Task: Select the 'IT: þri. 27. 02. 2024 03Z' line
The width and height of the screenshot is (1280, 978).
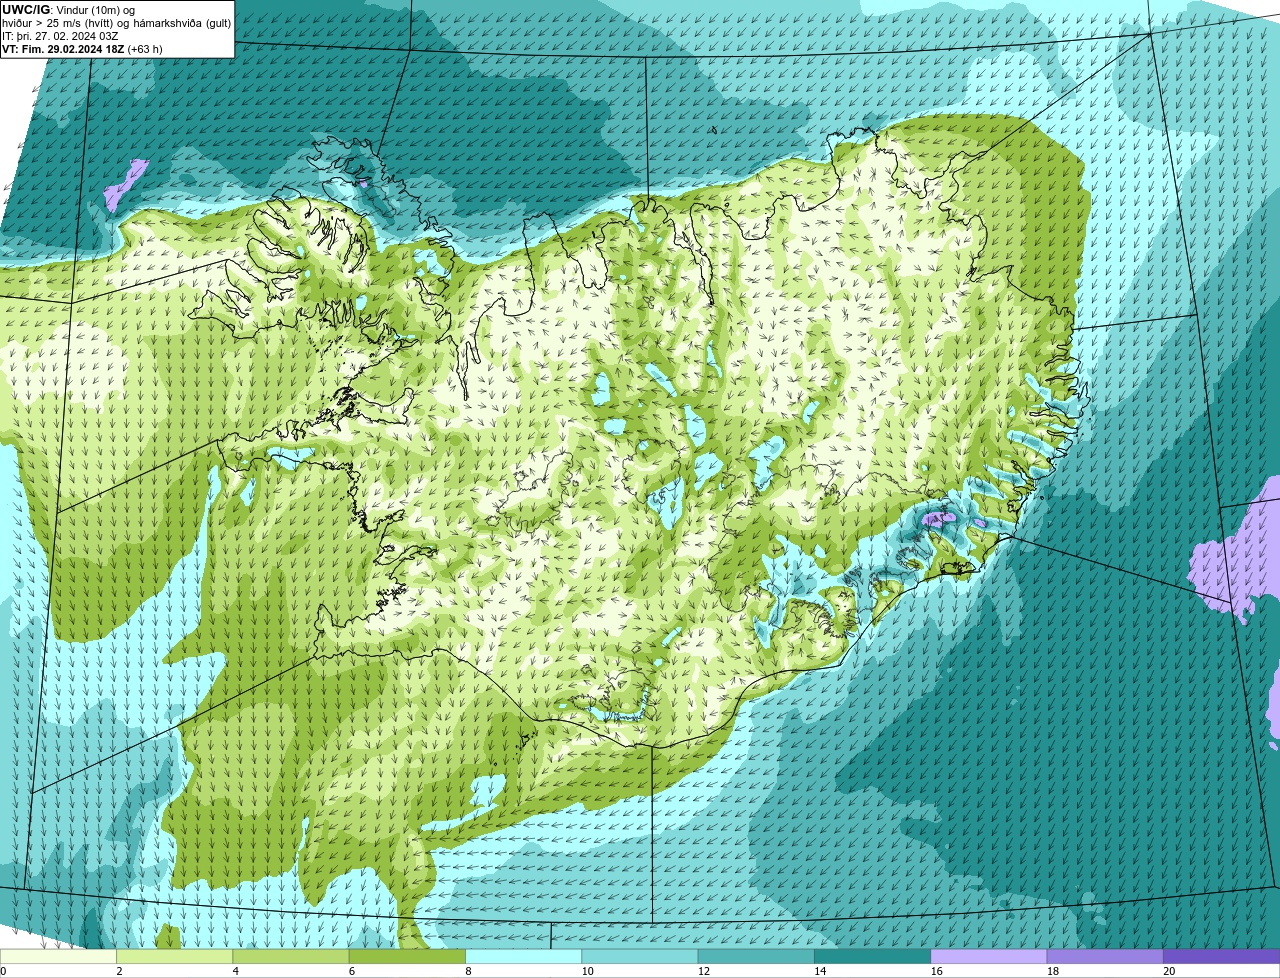Action: click(x=60, y=35)
